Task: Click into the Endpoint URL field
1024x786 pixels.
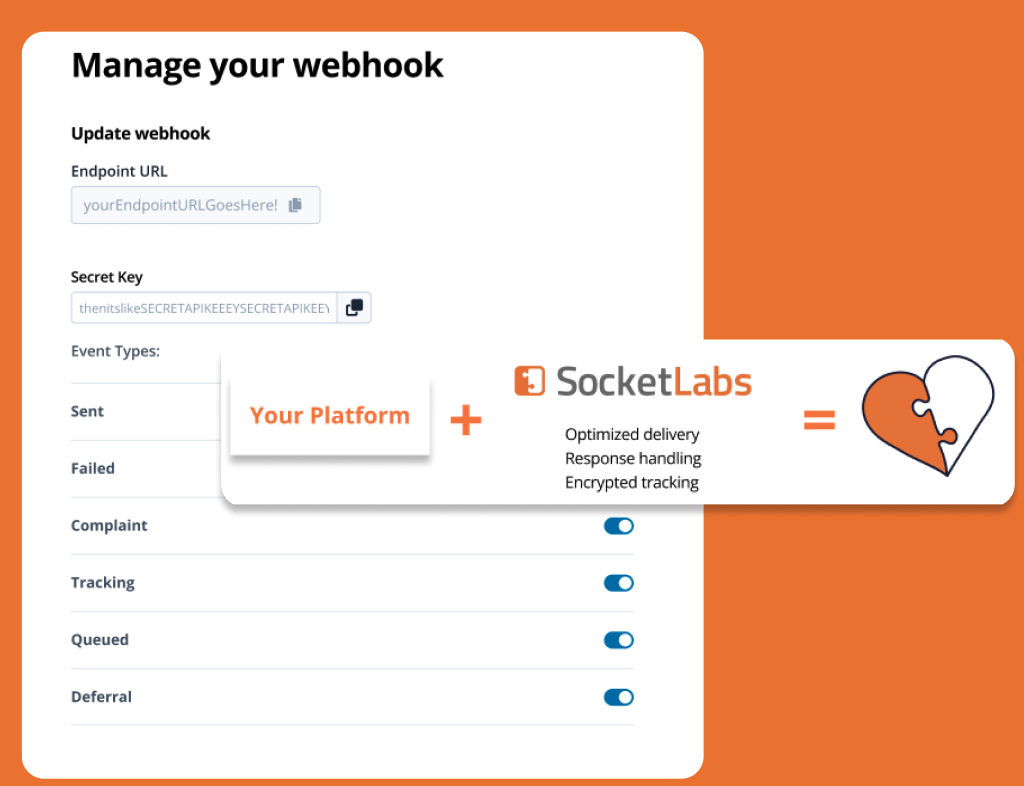Action: [195, 205]
